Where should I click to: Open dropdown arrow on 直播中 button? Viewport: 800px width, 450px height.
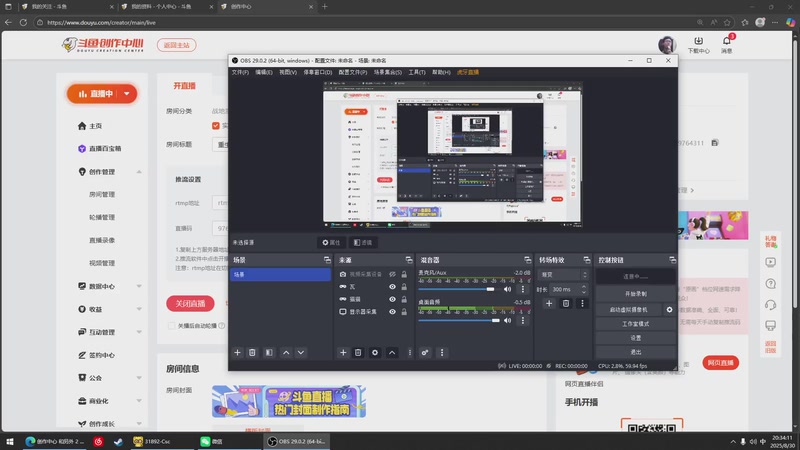click(x=127, y=94)
